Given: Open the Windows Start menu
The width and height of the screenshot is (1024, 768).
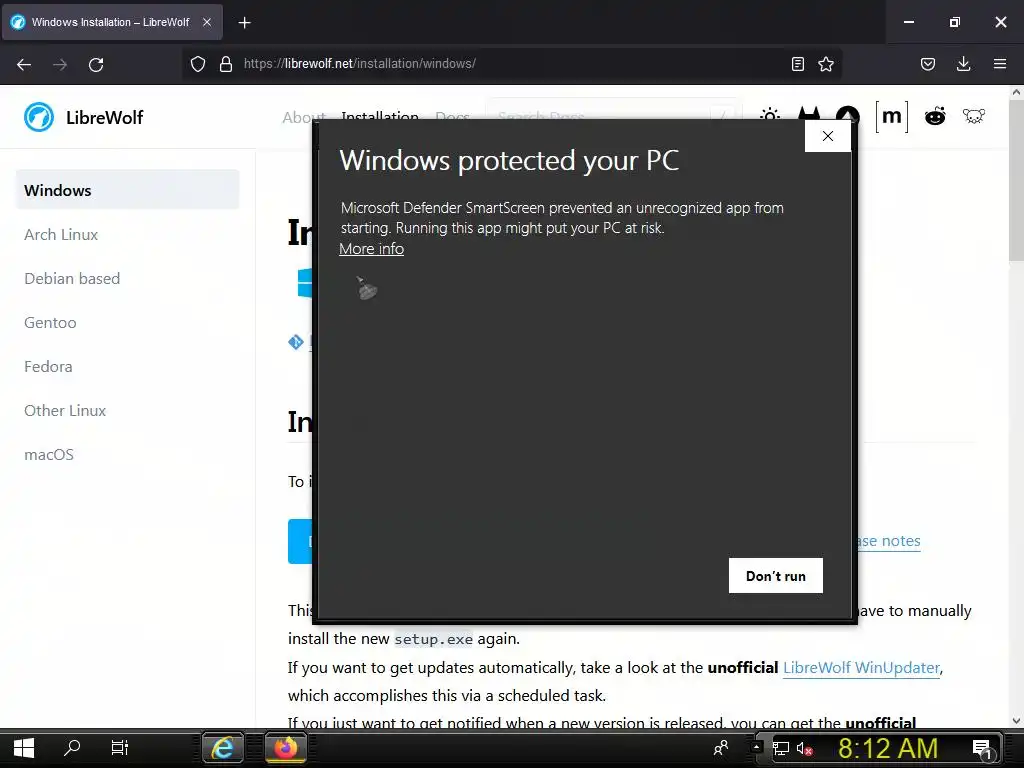Looking at the screenshot, I should pyautogui.click(x=24, y=748).
